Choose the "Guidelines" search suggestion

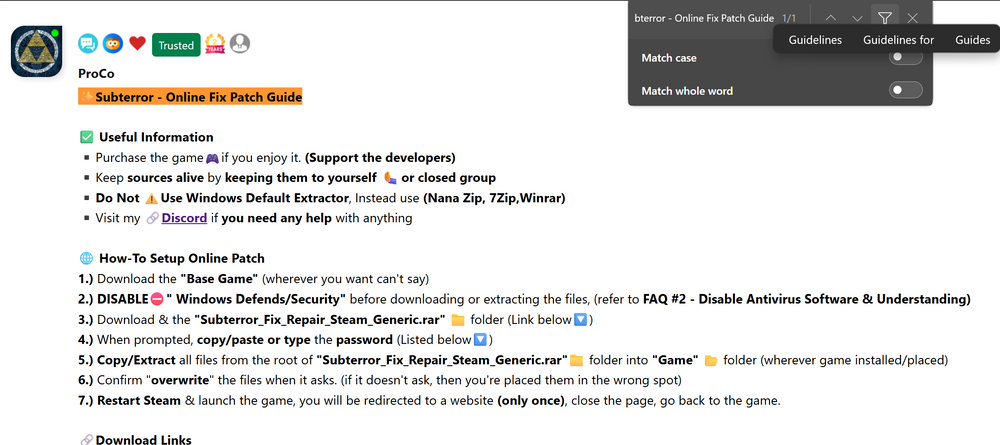(x=815, y=40)
